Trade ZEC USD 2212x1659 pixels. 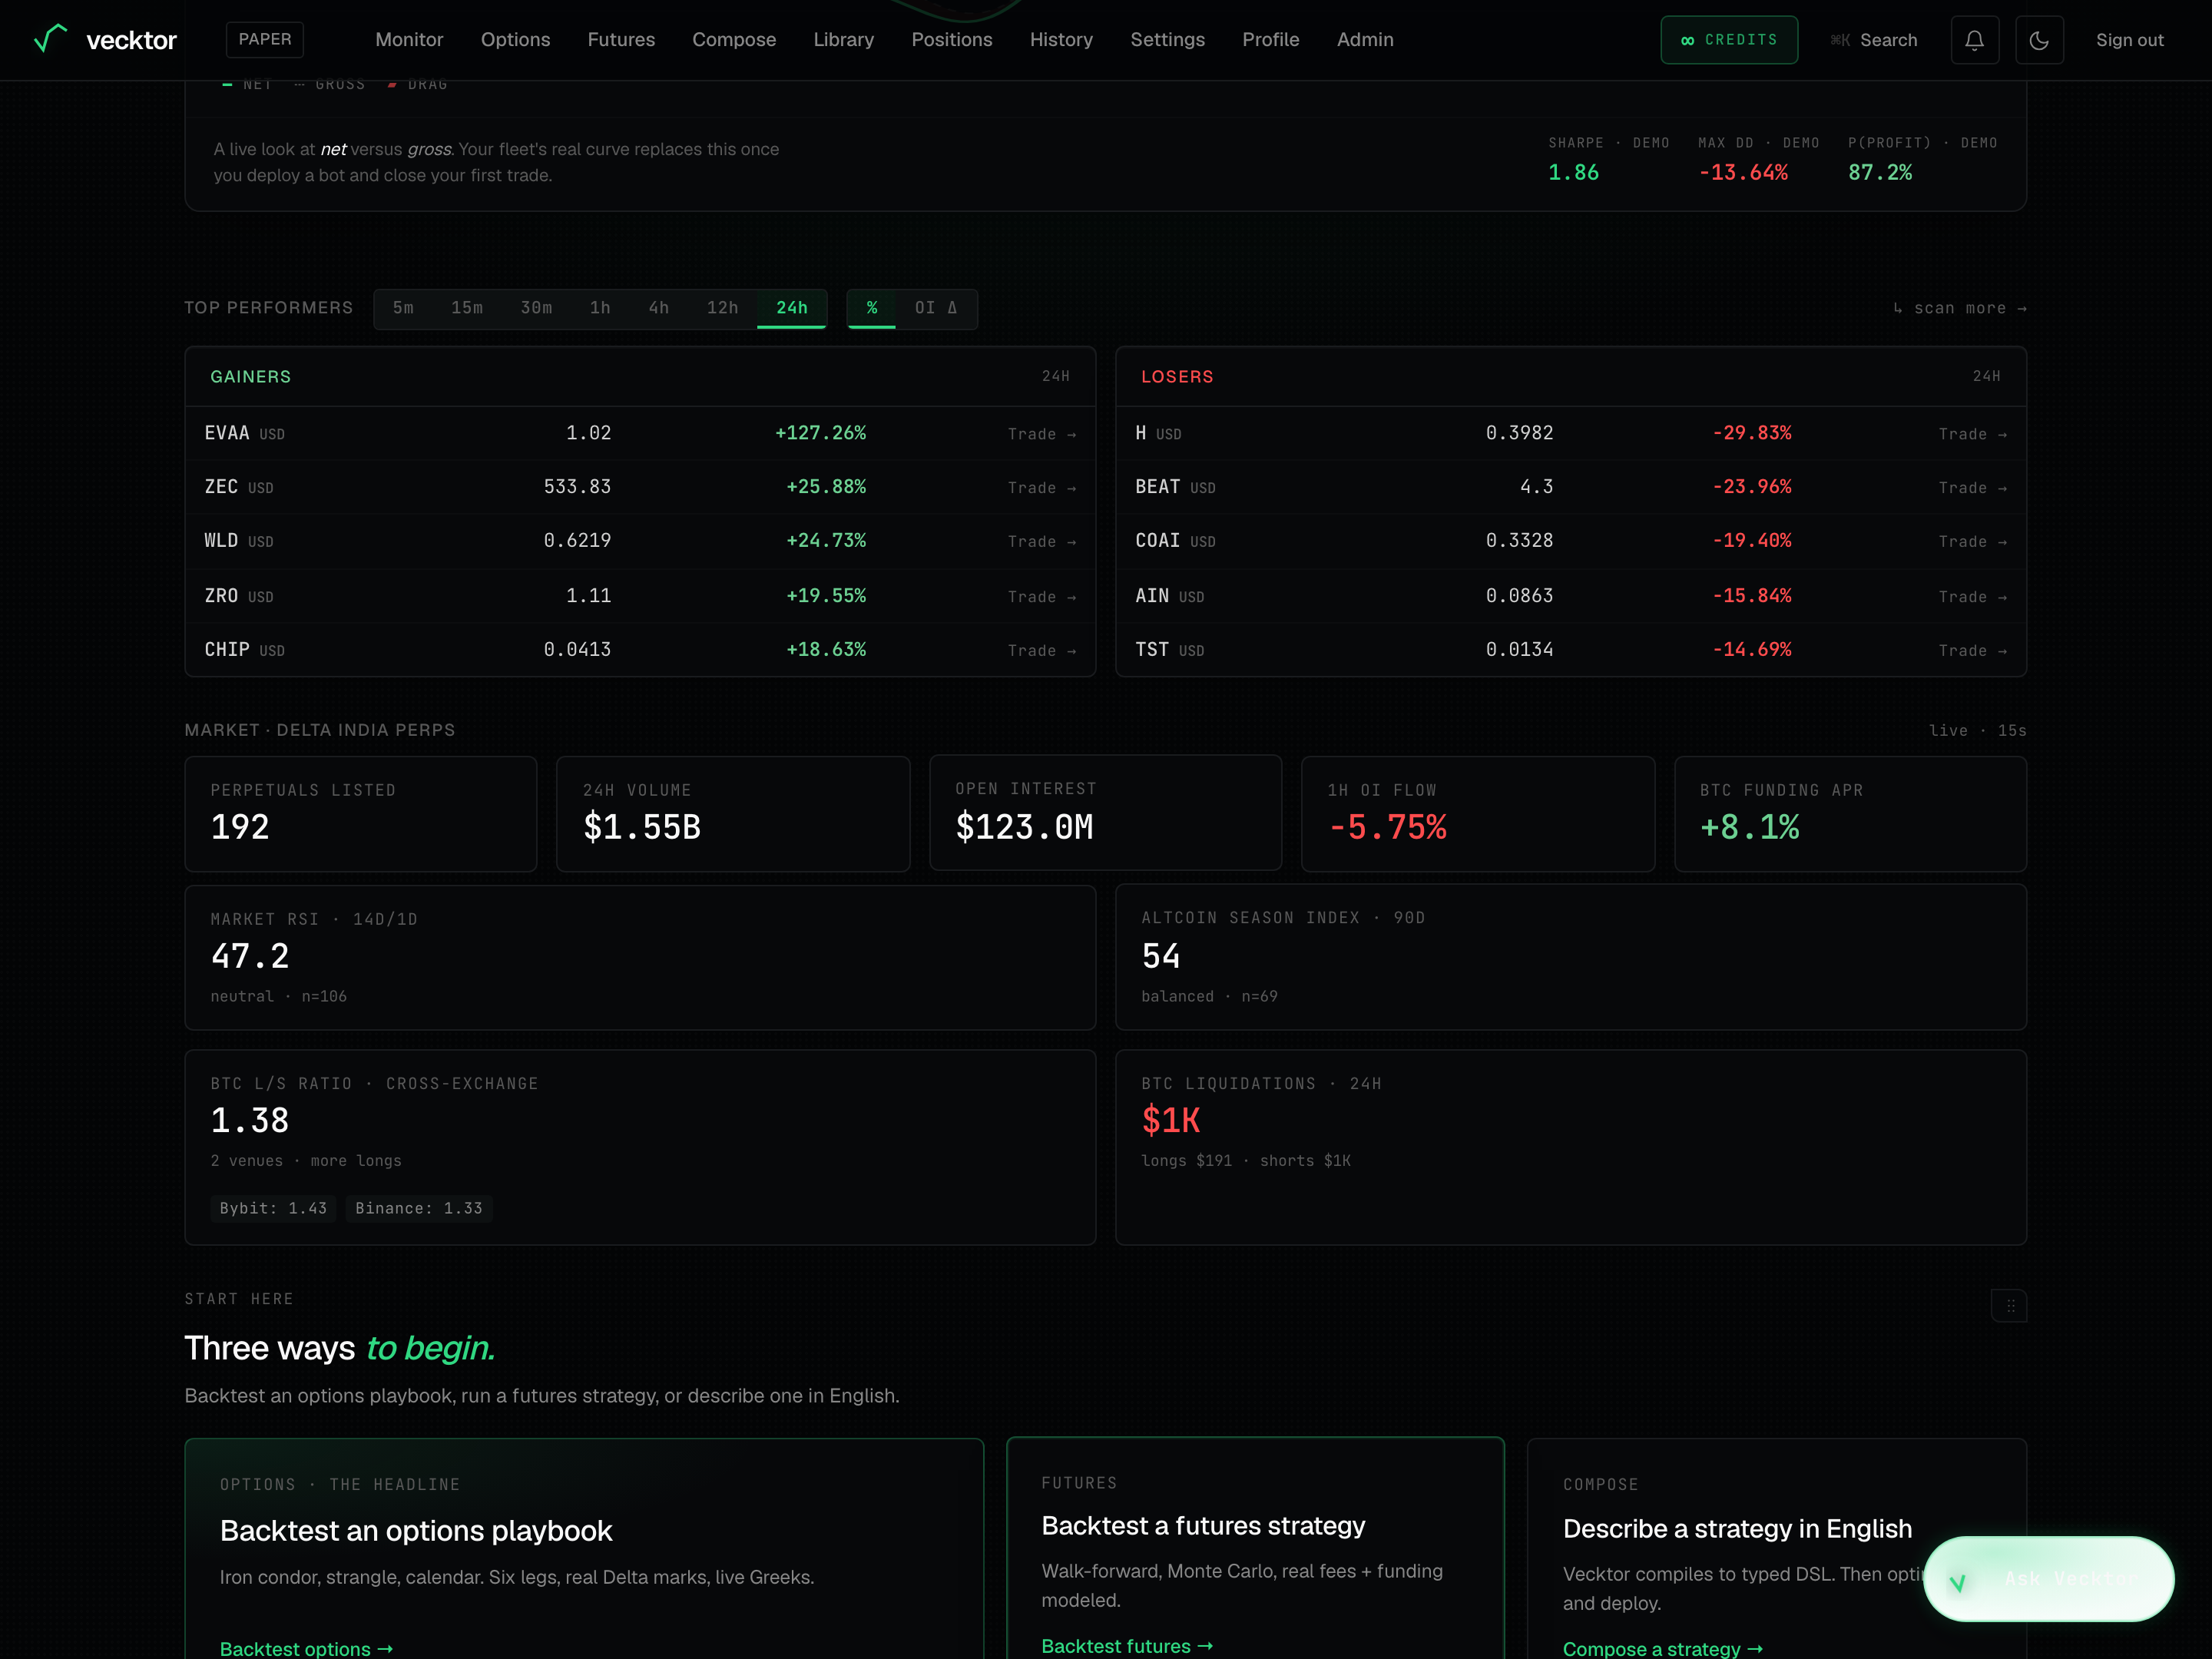coord(1042,488)
